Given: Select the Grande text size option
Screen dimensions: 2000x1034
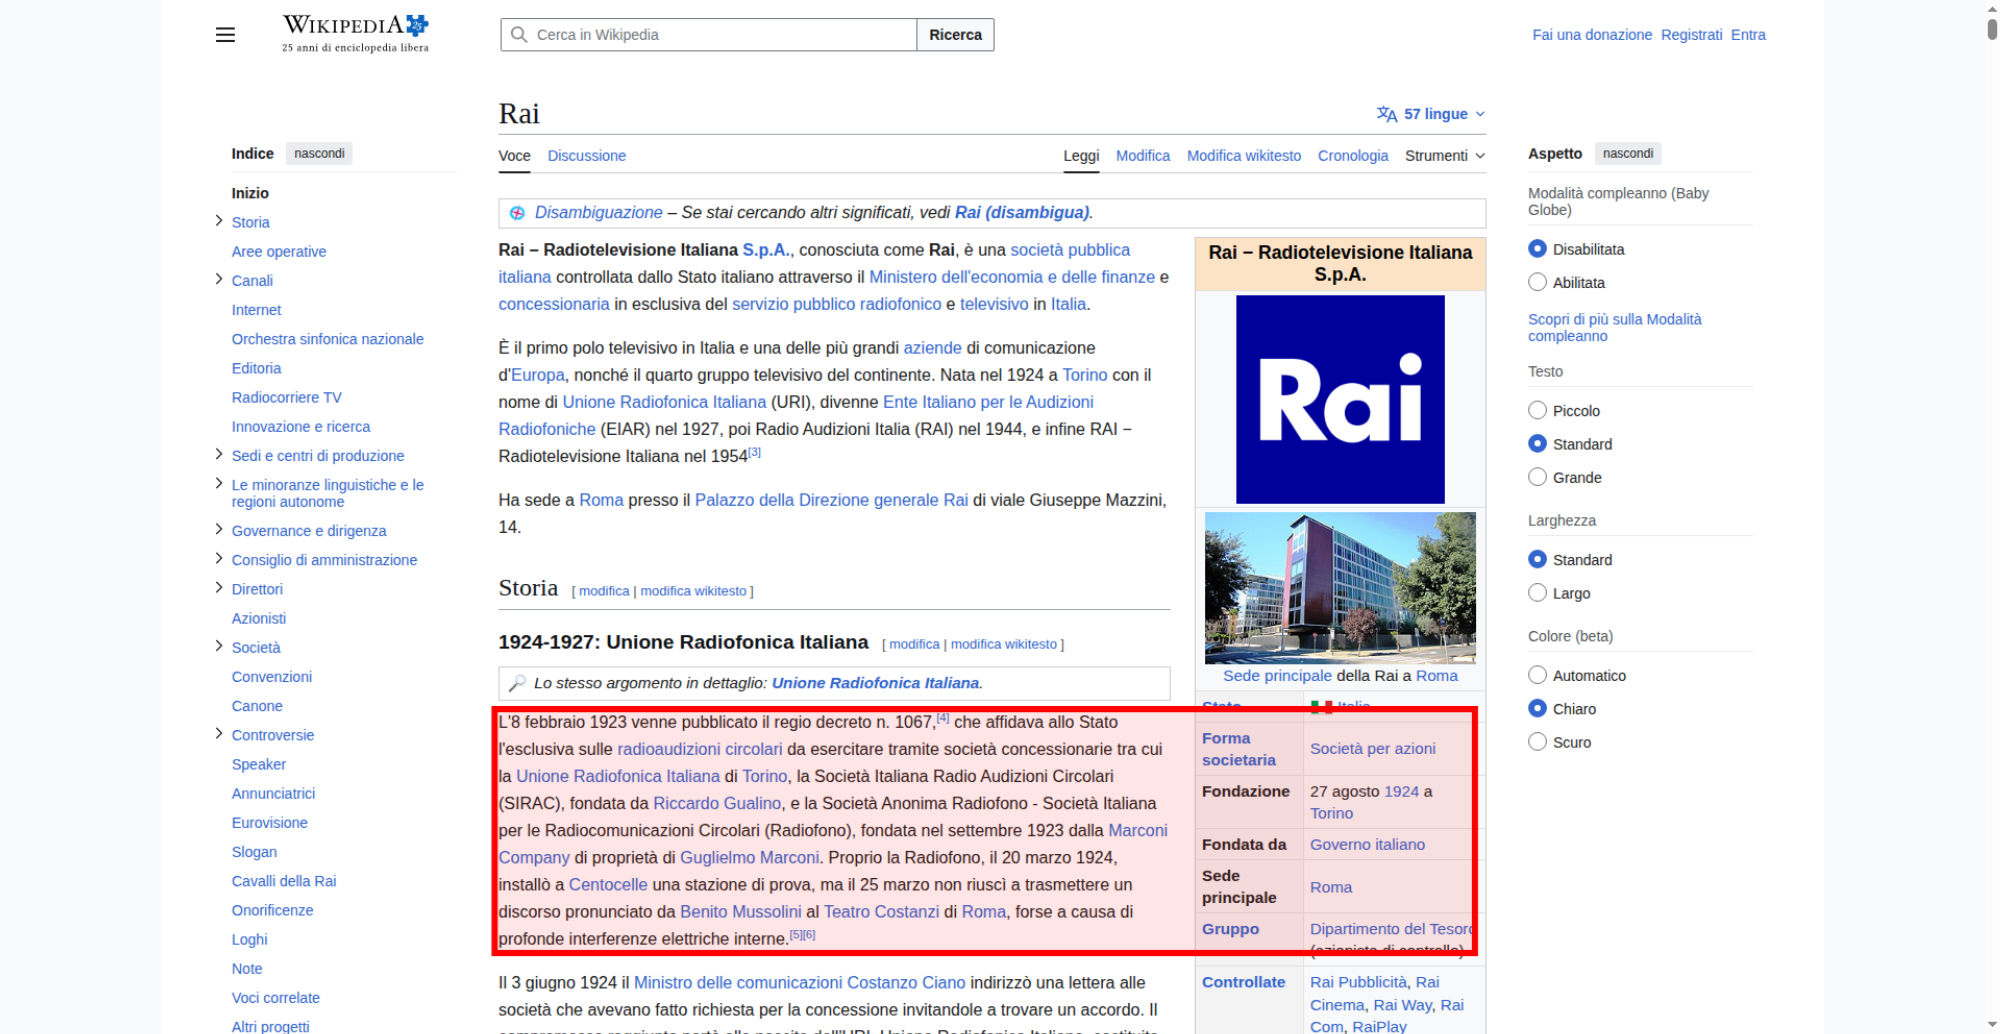Looking at the screenshot, I should pyautogui.click(x=1537, y=478).
